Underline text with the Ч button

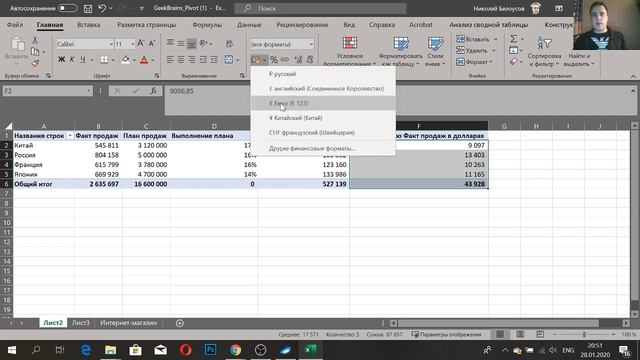tap(83, 60)
